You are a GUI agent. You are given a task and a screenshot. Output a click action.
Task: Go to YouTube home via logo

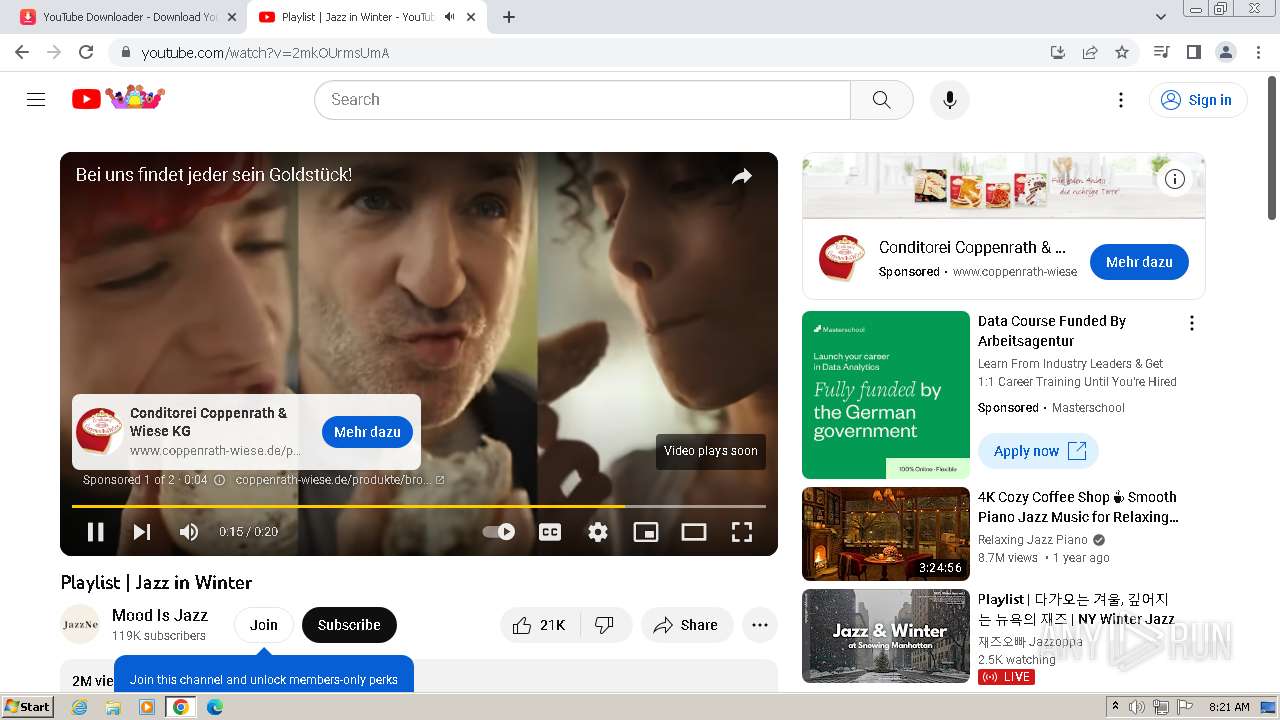(x=118, y=98)
